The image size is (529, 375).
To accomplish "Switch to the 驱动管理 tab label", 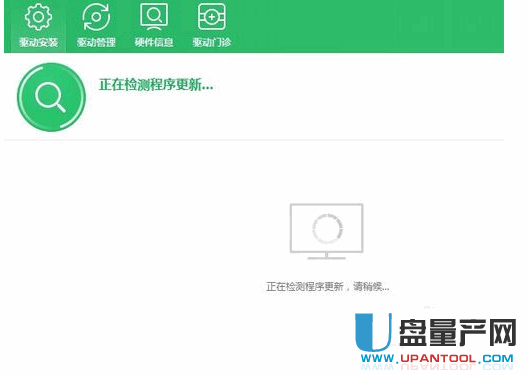I will (96, 42).
